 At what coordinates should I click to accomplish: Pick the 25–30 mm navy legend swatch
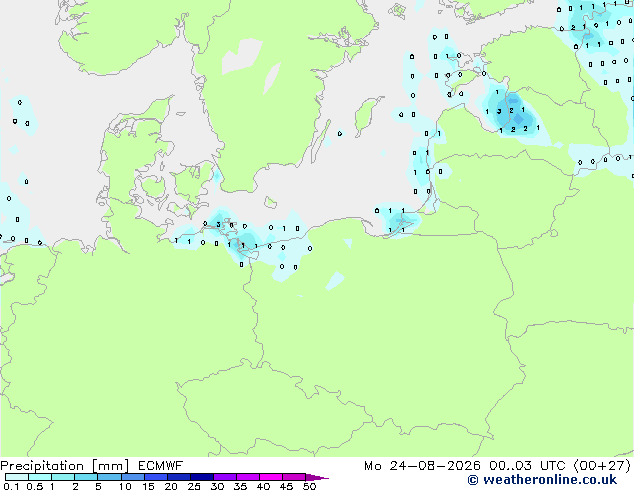202,477
